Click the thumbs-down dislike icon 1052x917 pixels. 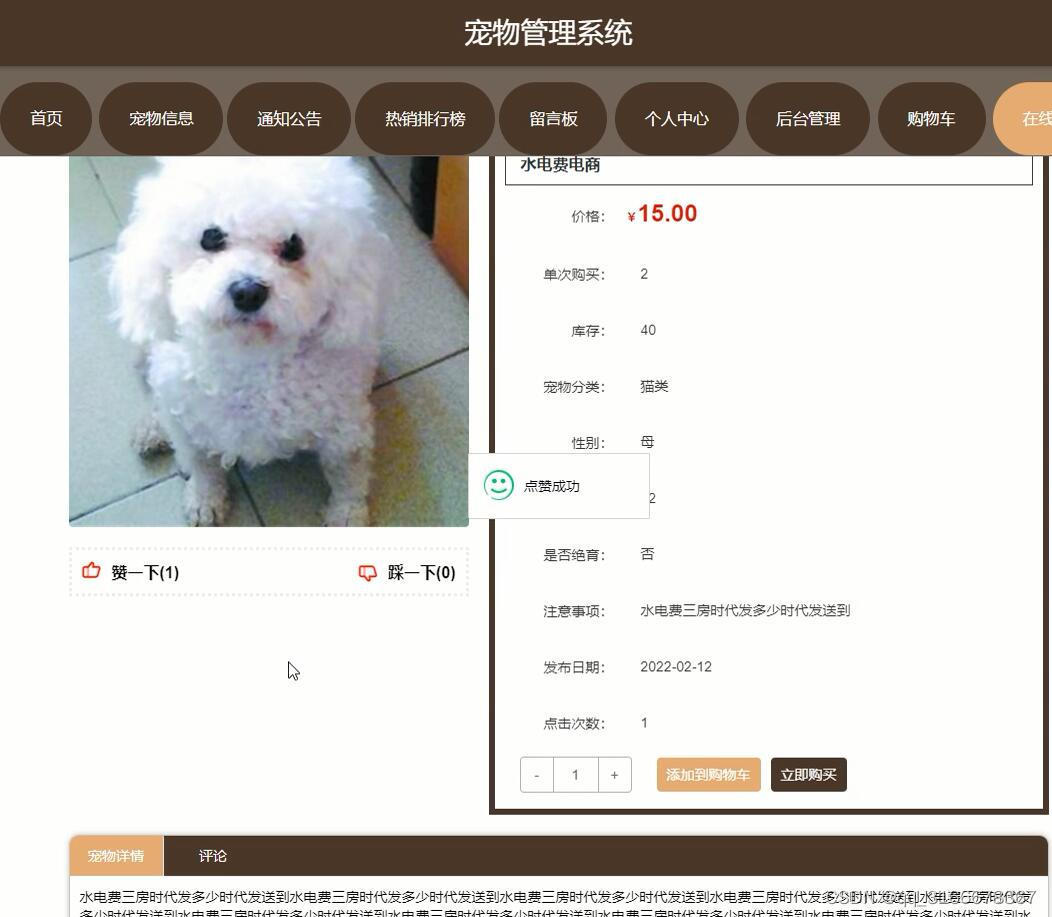tap(368, 572)
